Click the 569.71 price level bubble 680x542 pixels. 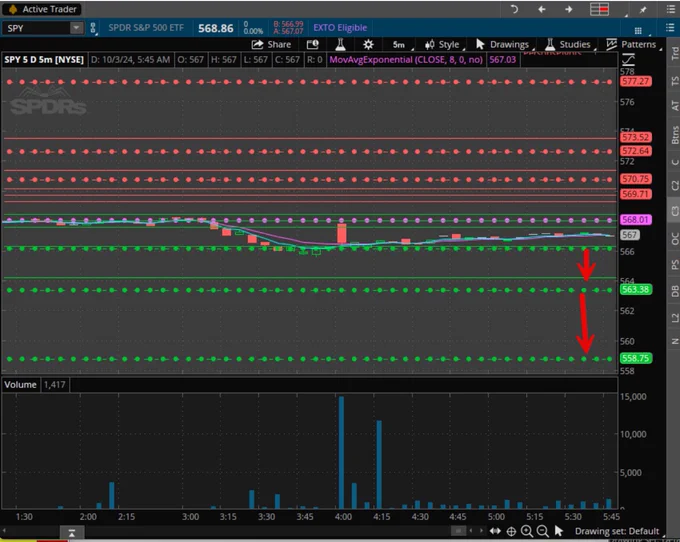point(636,194)
